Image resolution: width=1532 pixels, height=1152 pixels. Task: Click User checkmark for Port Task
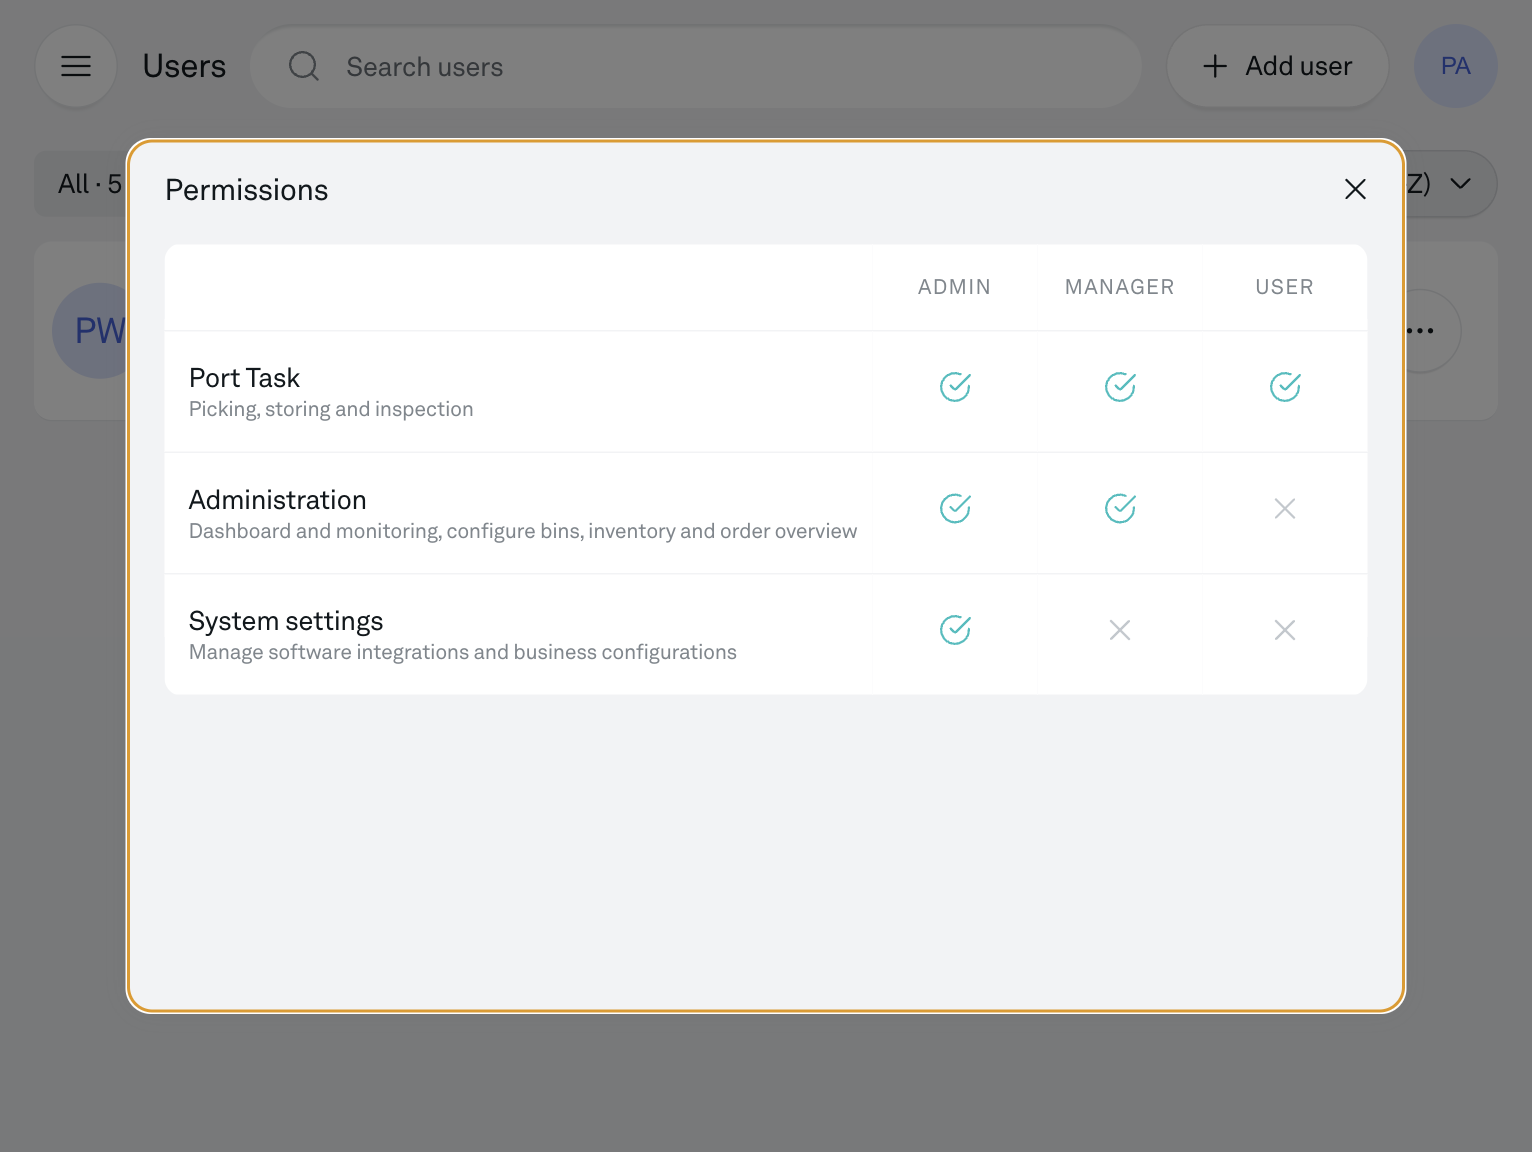coord(1285,387)
